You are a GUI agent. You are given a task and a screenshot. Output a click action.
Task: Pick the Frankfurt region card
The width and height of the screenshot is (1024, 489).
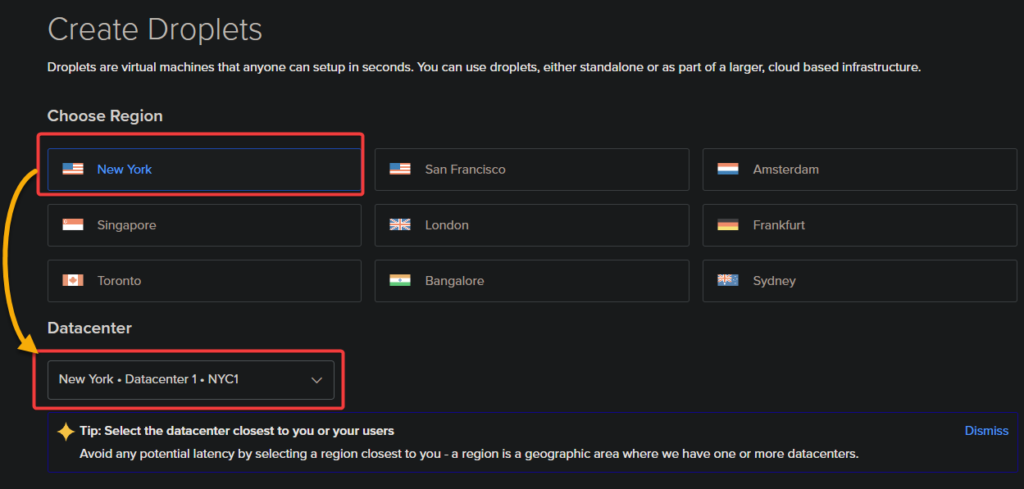point(859,225)
